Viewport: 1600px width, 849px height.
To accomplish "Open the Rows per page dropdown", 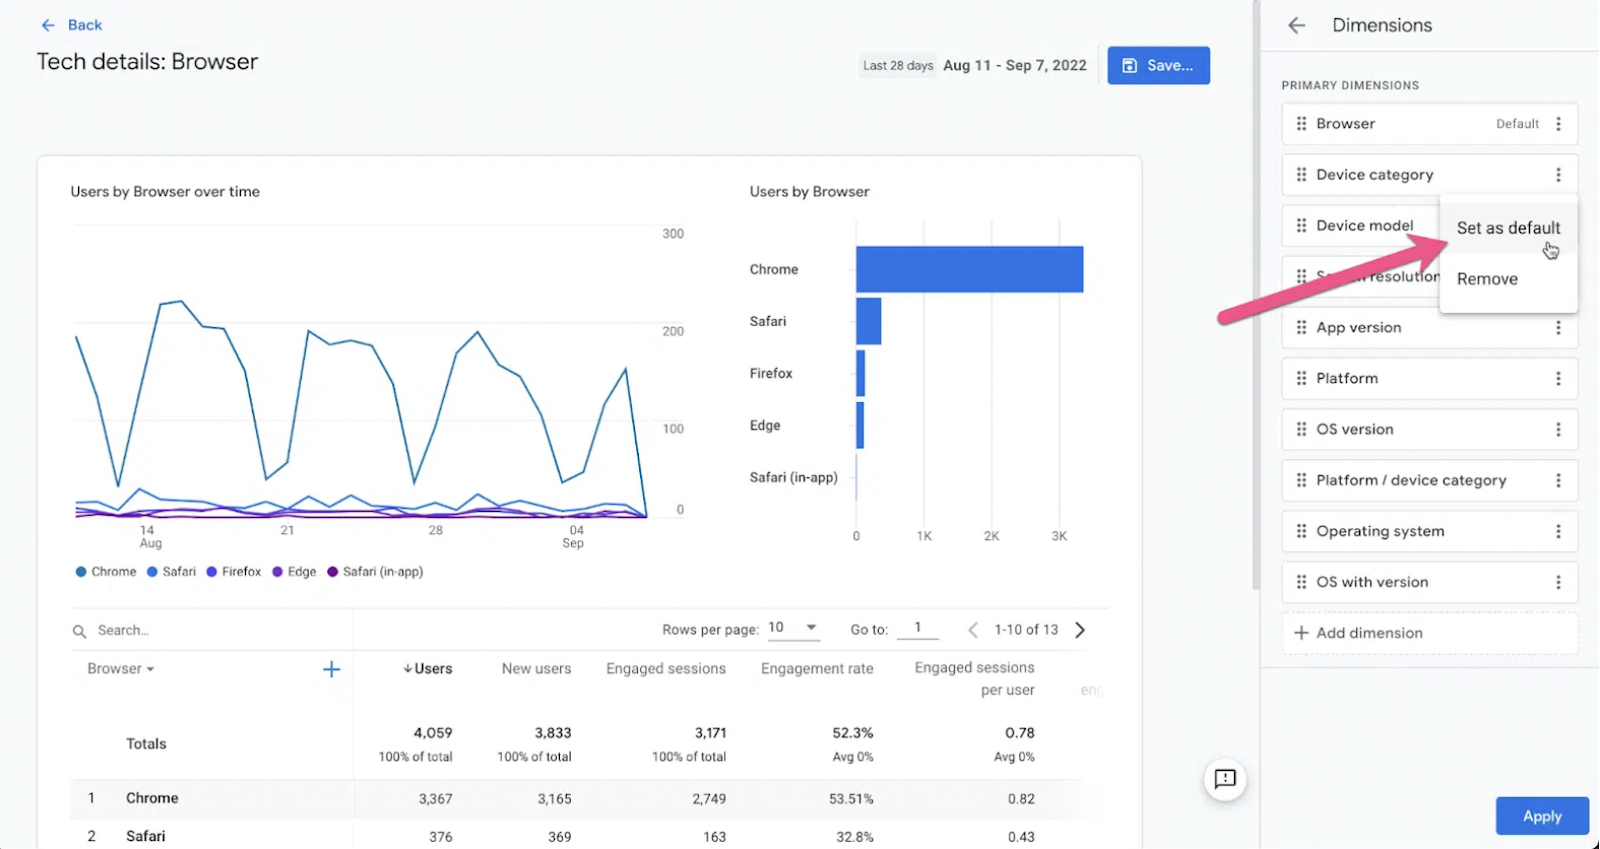I will point(793,628).
